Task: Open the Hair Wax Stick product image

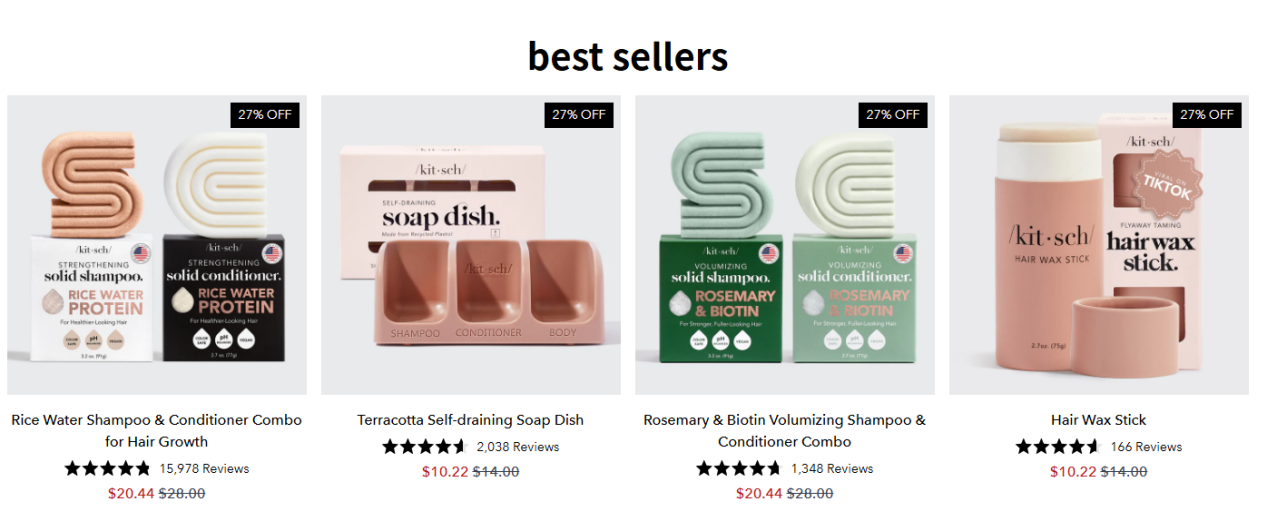Action: tap(1099, 245)
